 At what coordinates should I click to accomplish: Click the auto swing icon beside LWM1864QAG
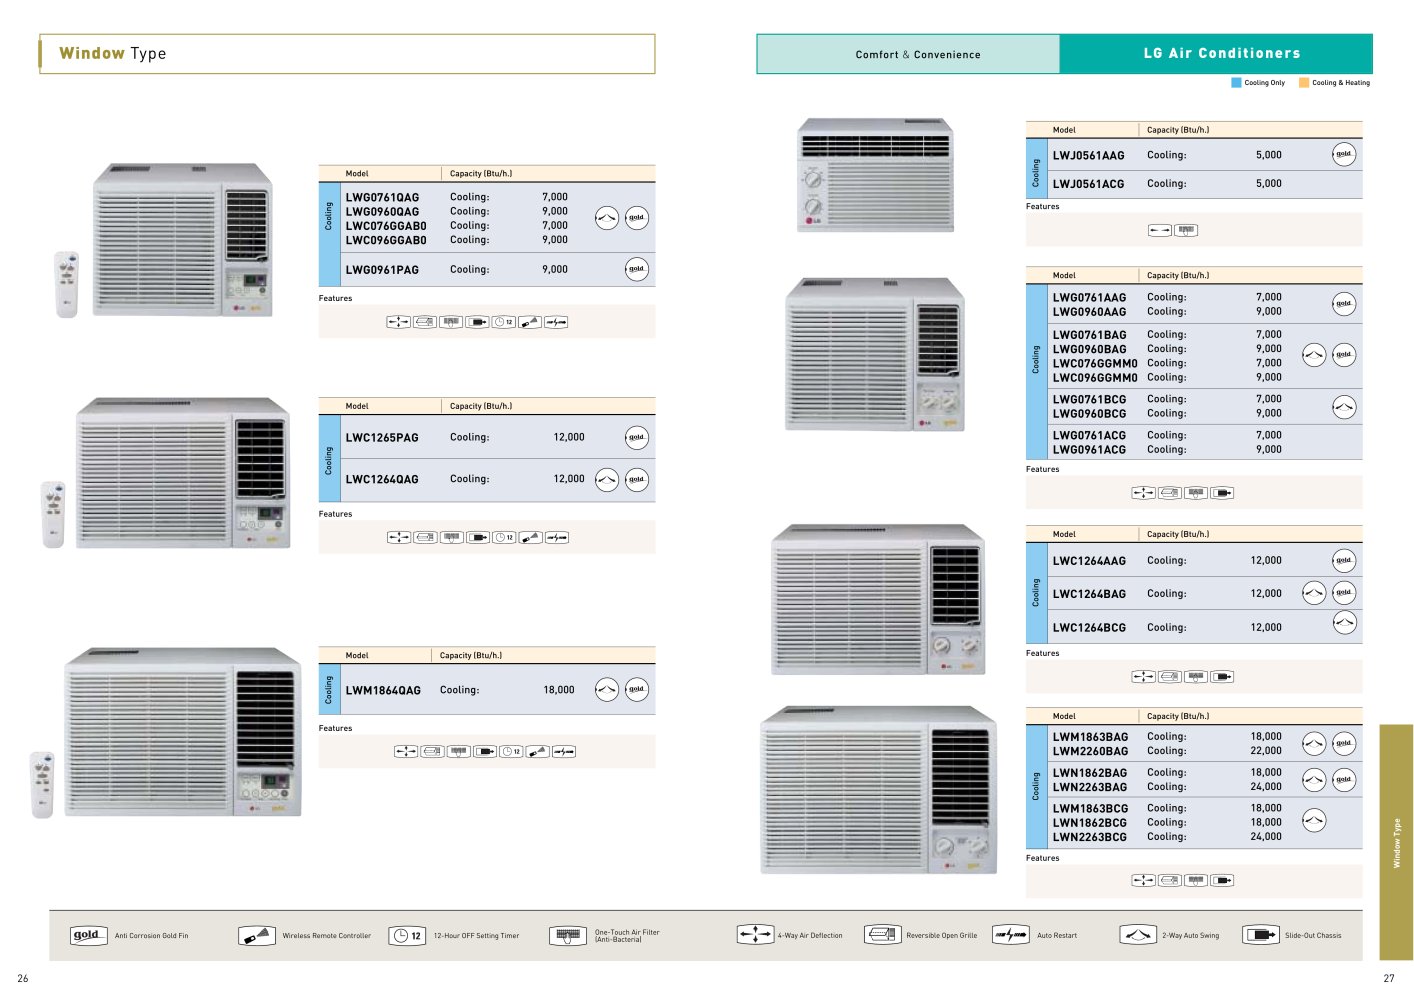(607, 690)
